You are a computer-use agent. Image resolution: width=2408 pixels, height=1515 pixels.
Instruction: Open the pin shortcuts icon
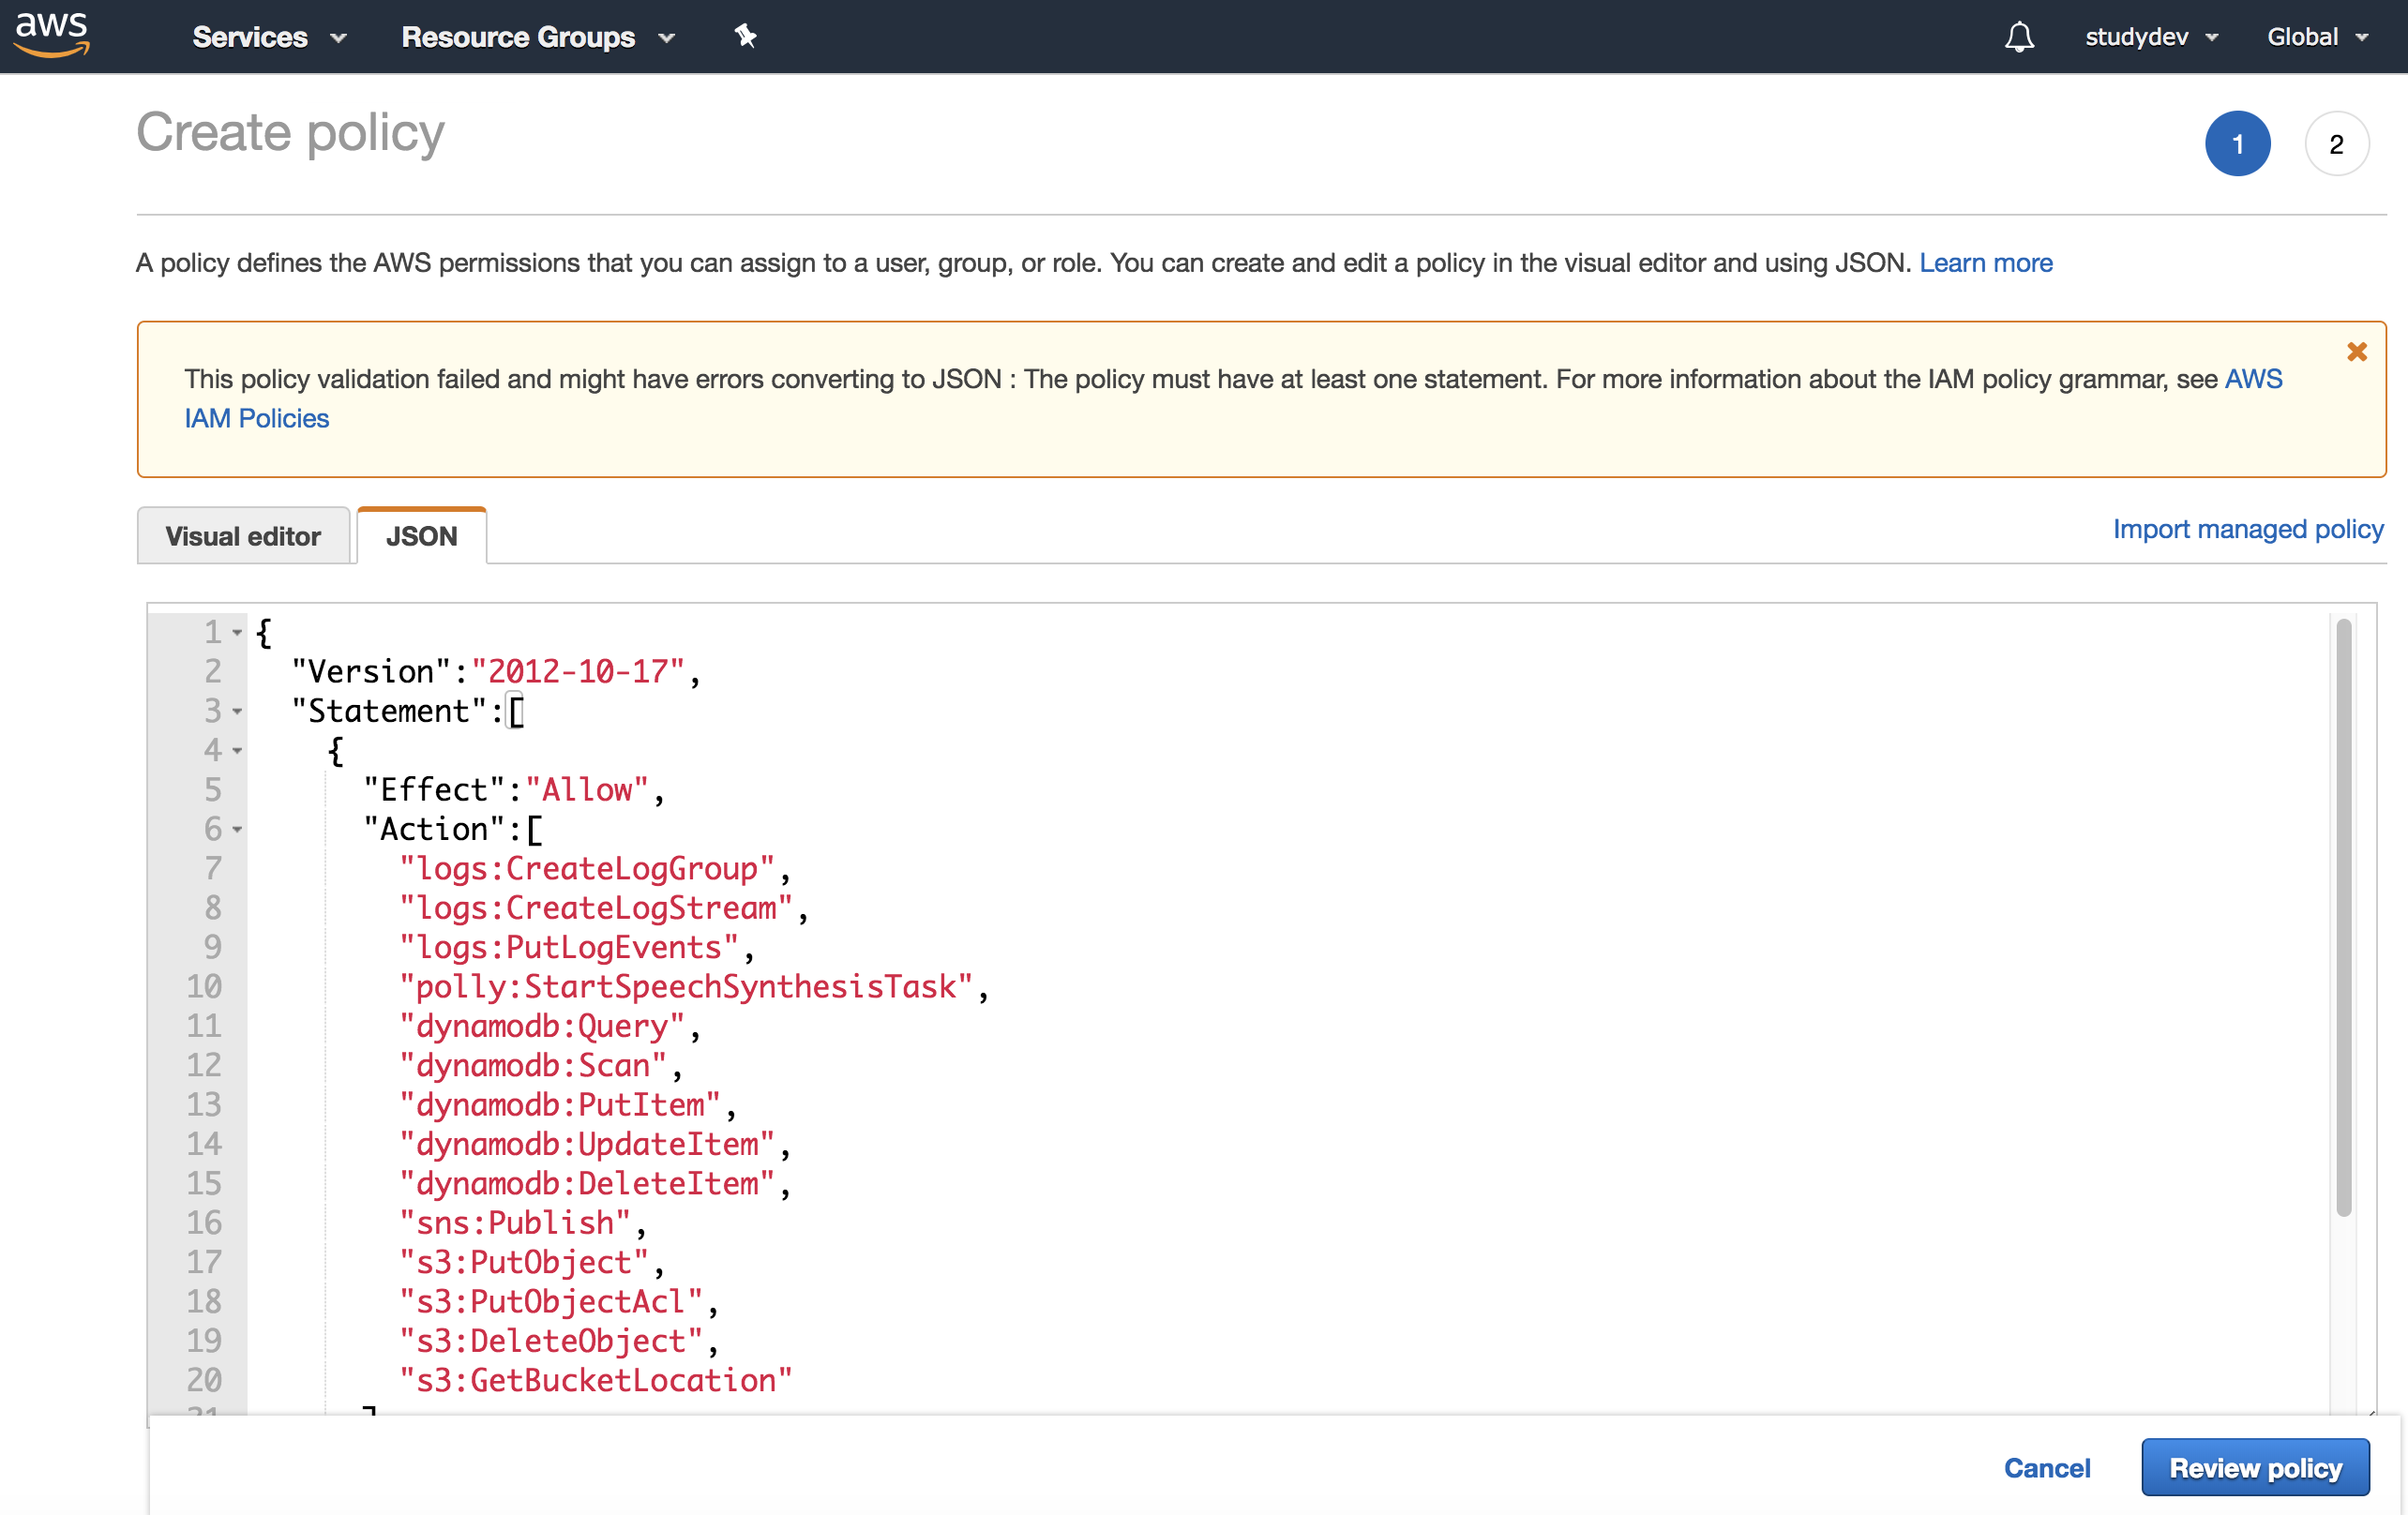[745, 37]
